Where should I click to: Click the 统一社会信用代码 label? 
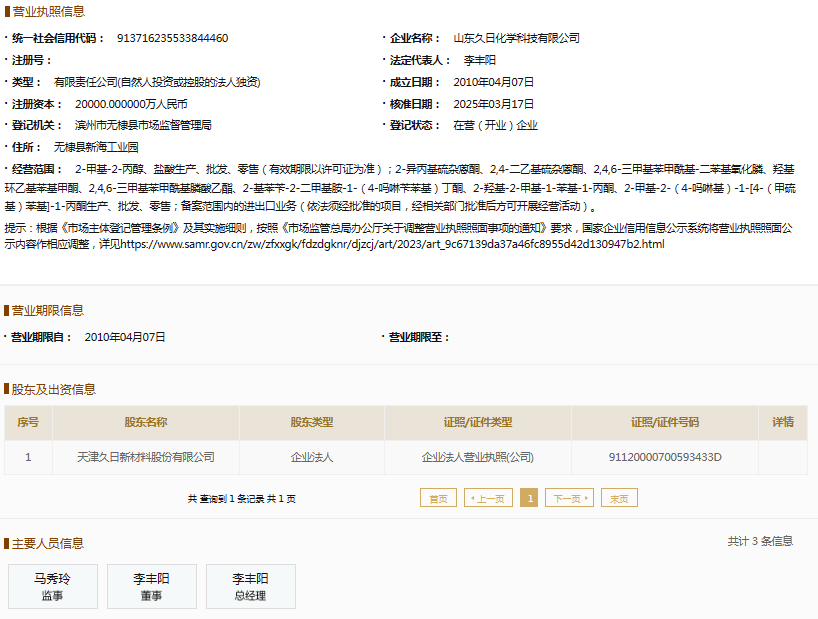[x=57, y=38]
